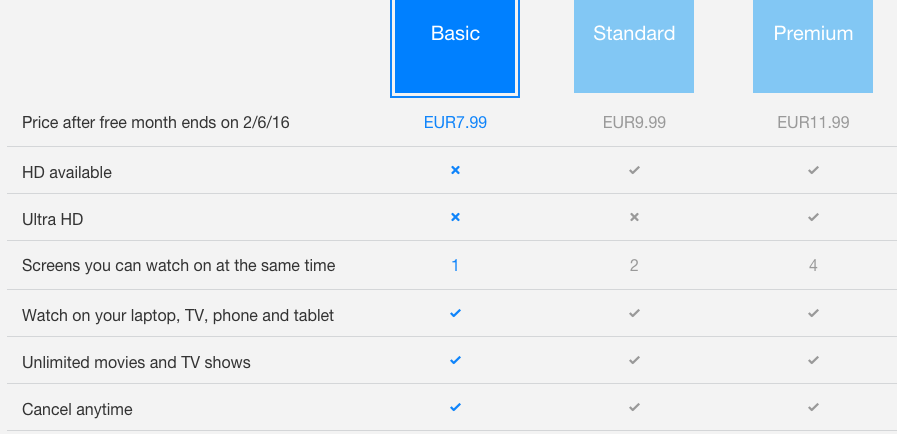897x434 pixels.
Task: Click Premium's Ultra HD checkmark
Action: (x=813, y=217)
